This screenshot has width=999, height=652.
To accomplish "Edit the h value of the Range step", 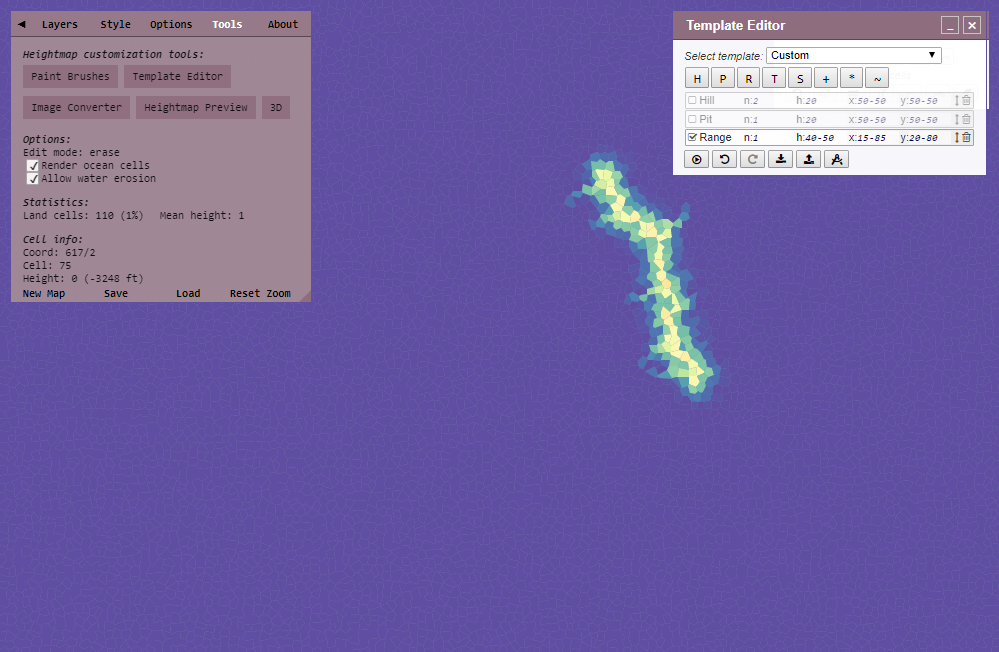I will point(815,137).
